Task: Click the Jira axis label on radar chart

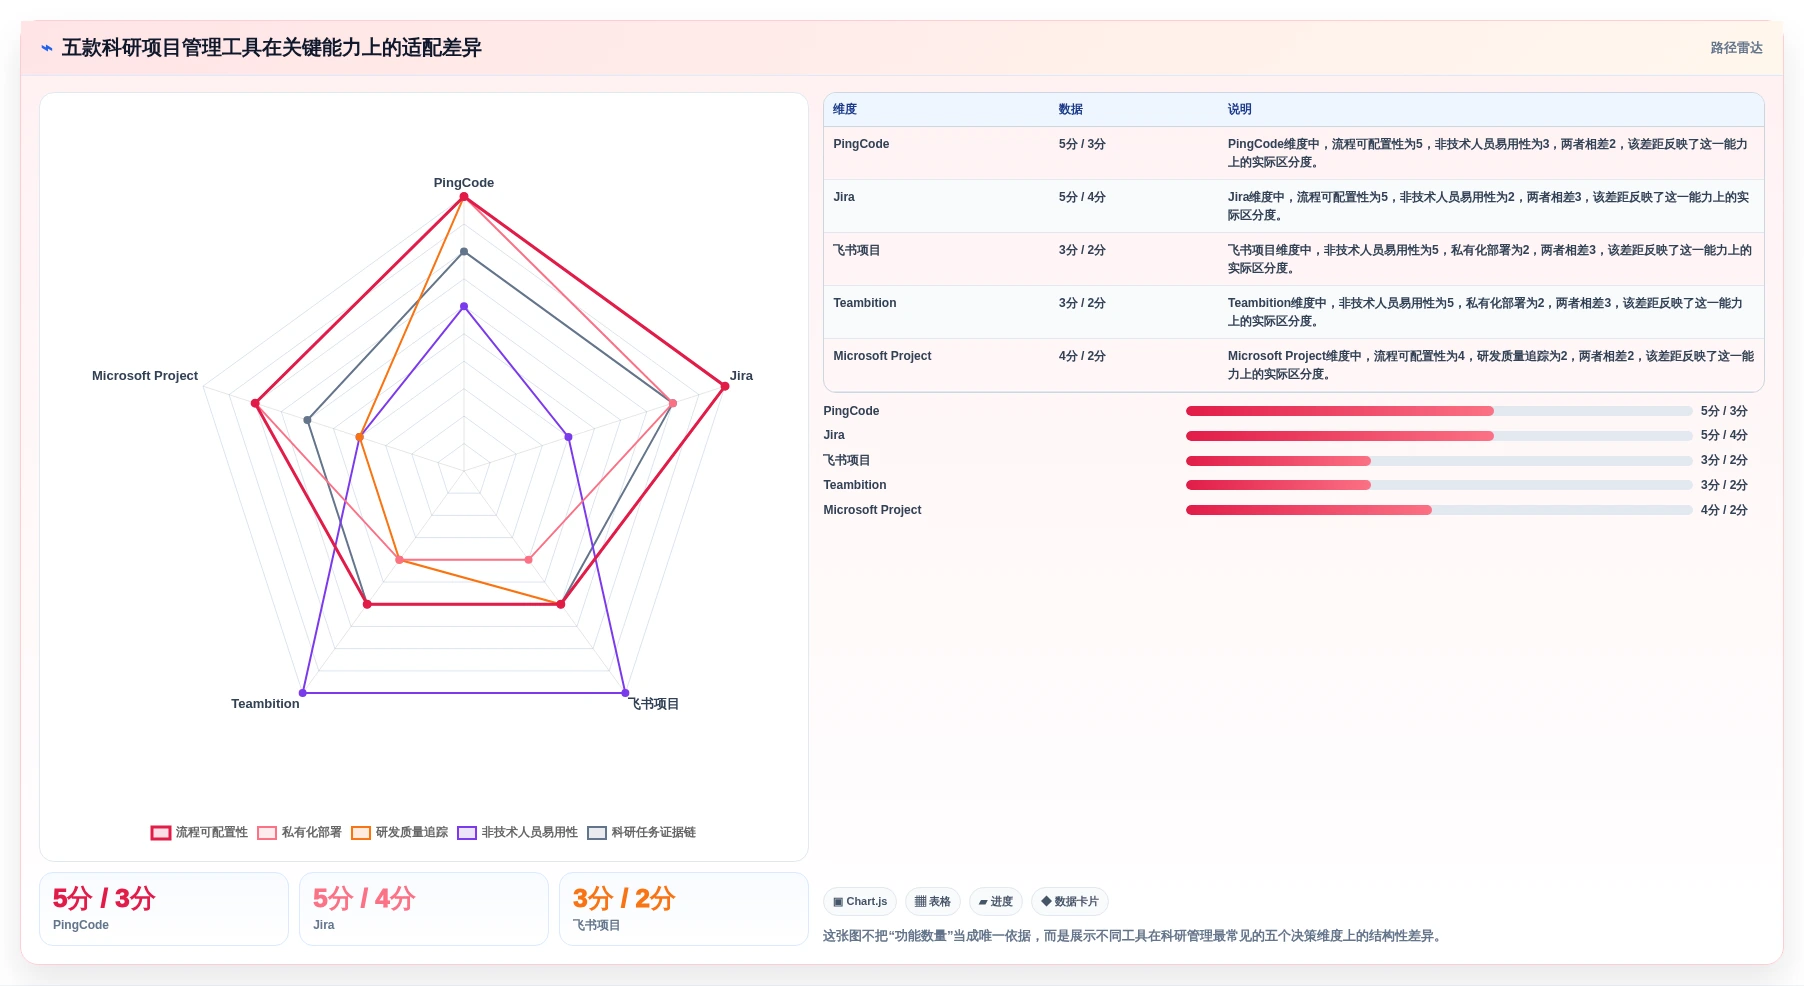Action: pyautogui.click(x=741, y=376)
